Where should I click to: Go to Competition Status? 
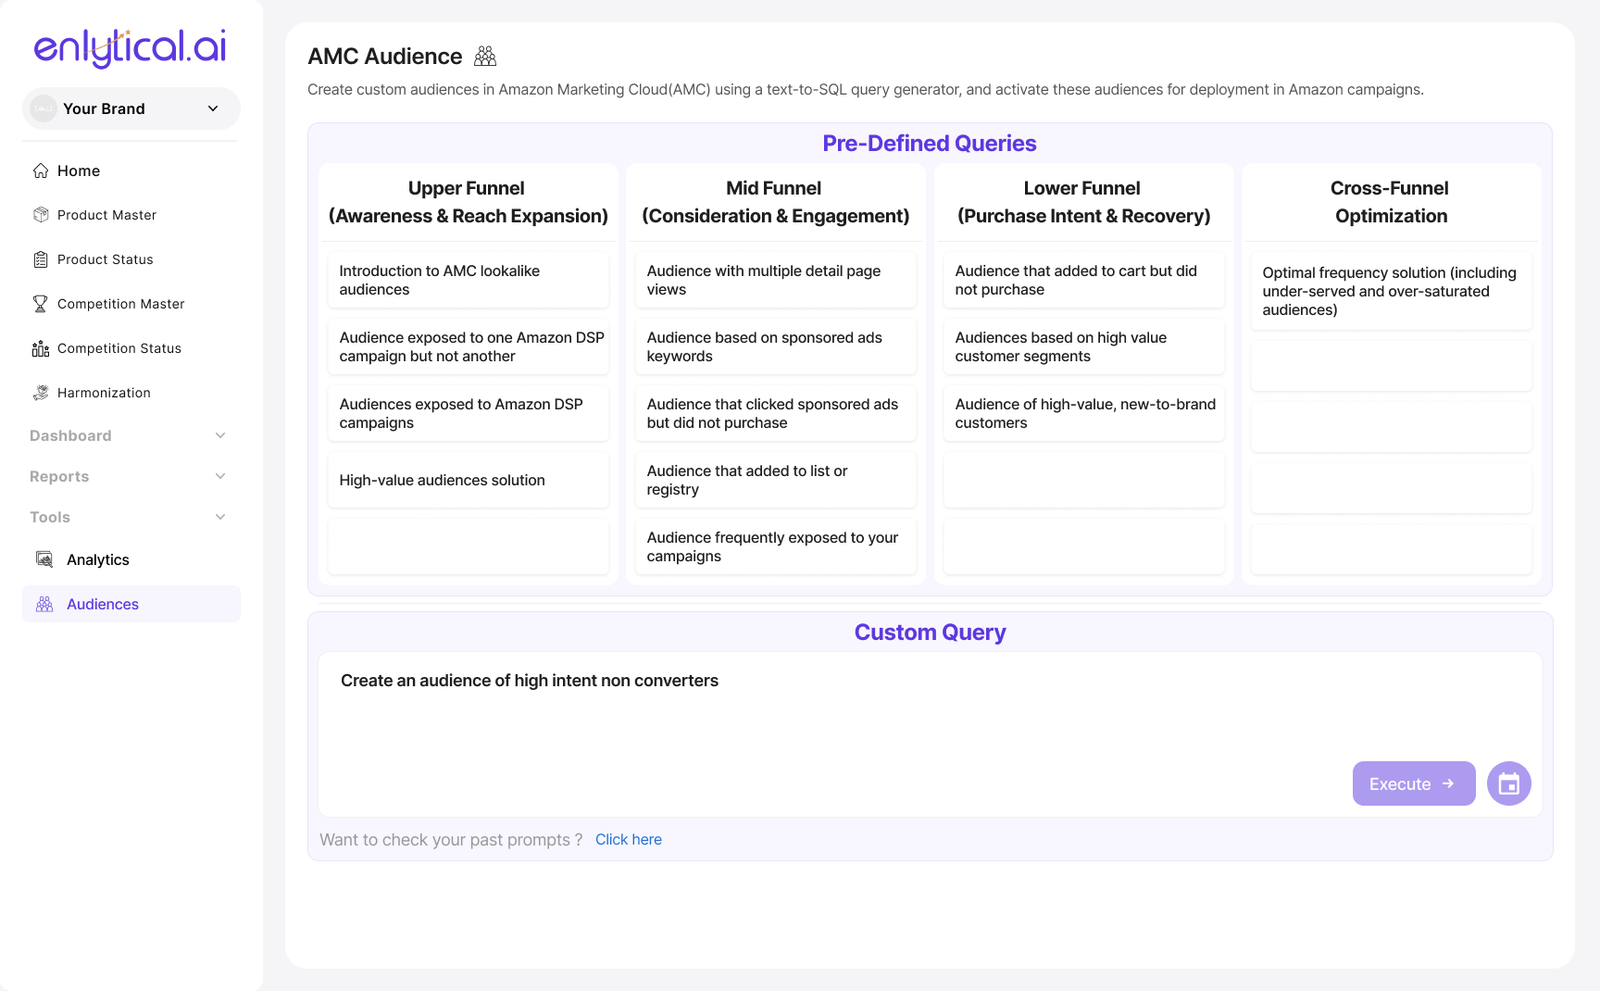coord(131,348)
